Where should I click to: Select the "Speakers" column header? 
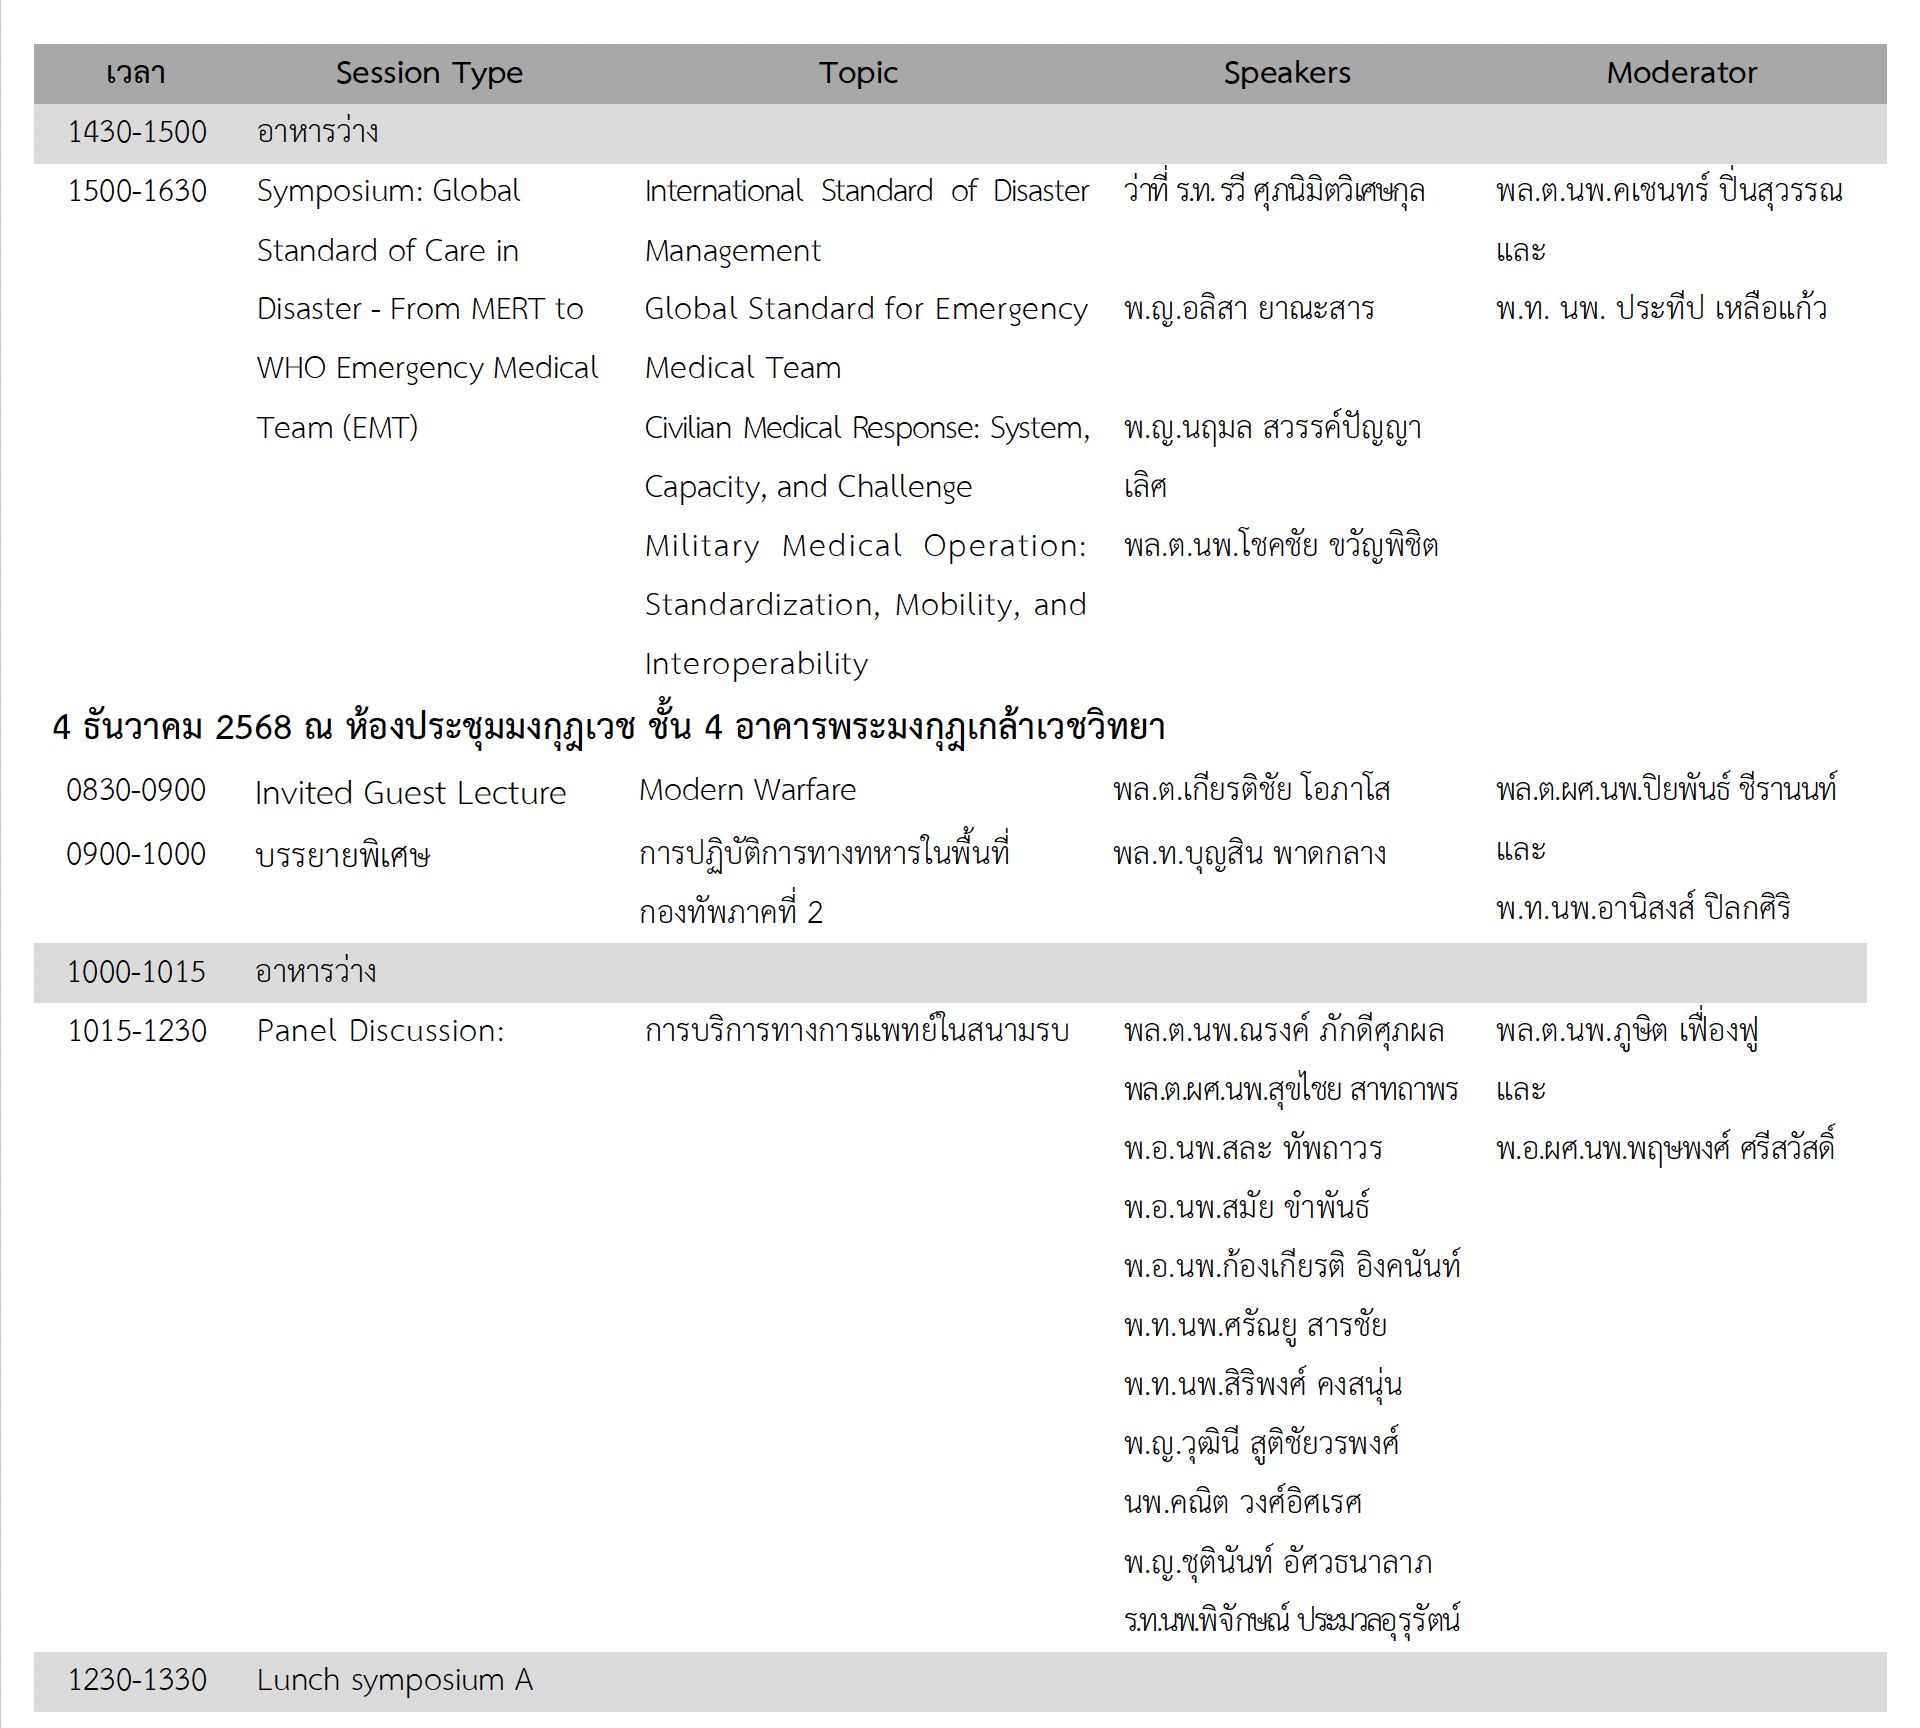click(1287, 73)
